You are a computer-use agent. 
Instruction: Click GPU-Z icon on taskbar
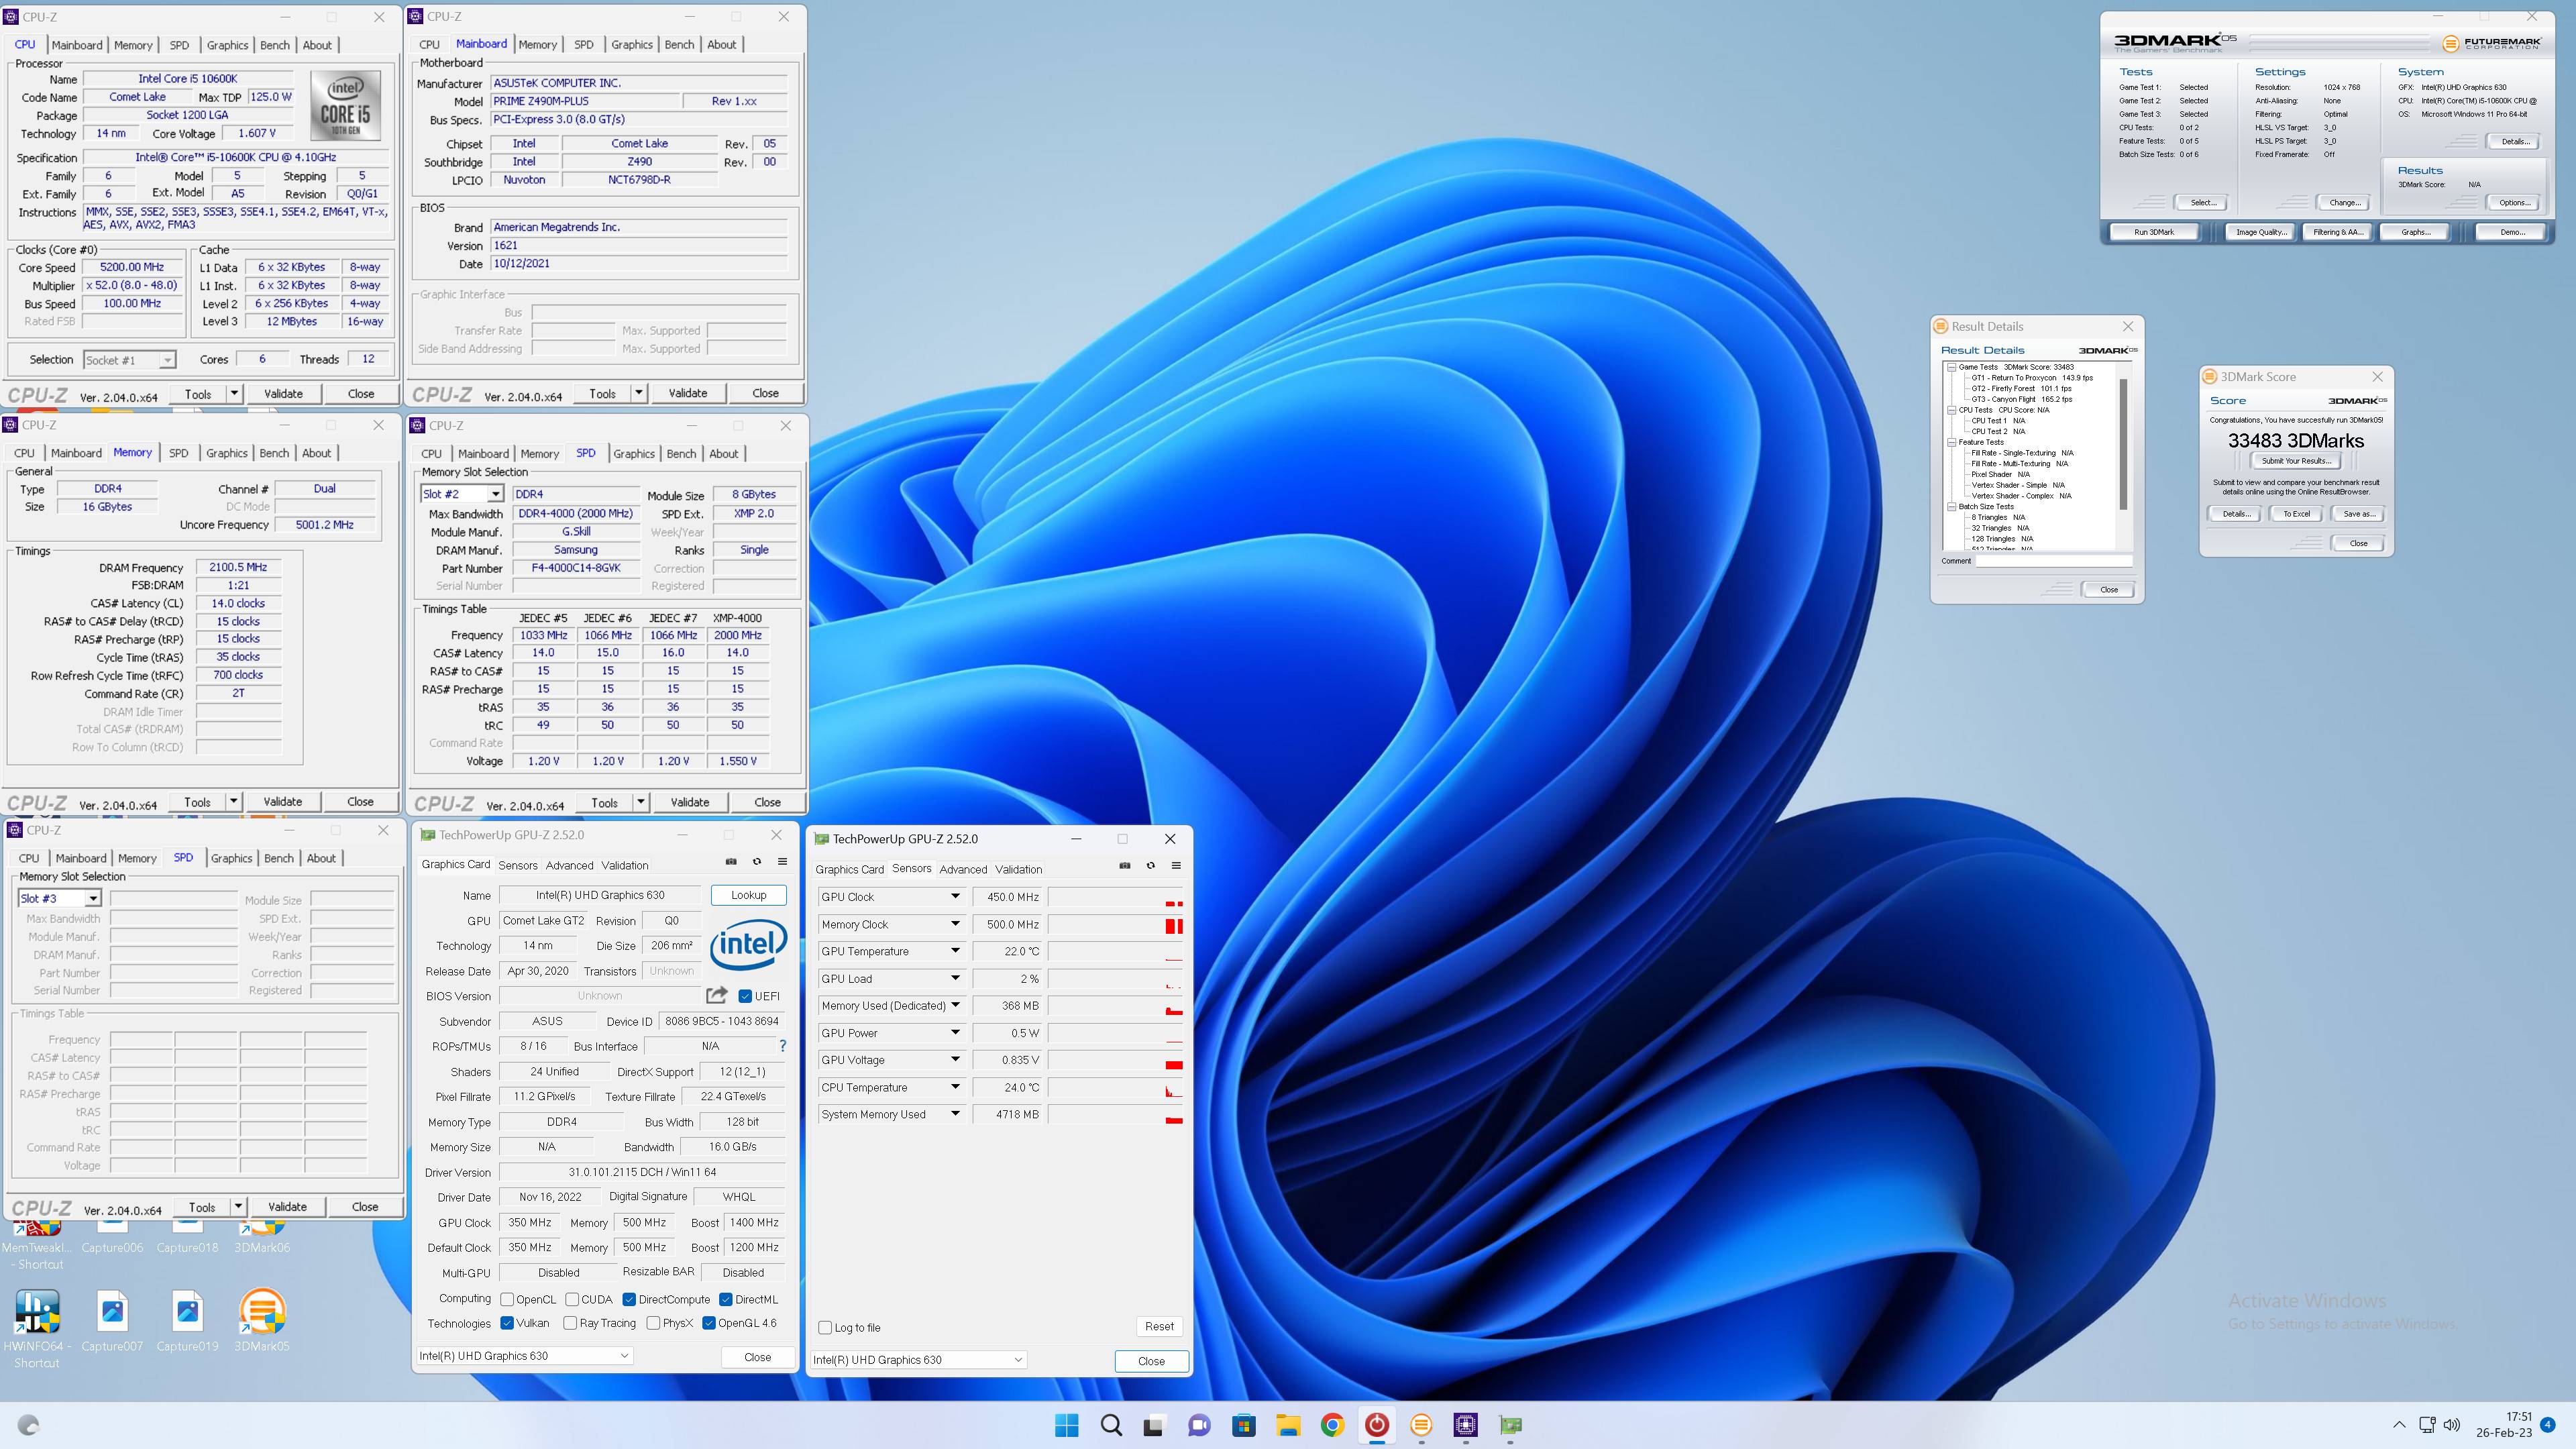[1510, 1425]
